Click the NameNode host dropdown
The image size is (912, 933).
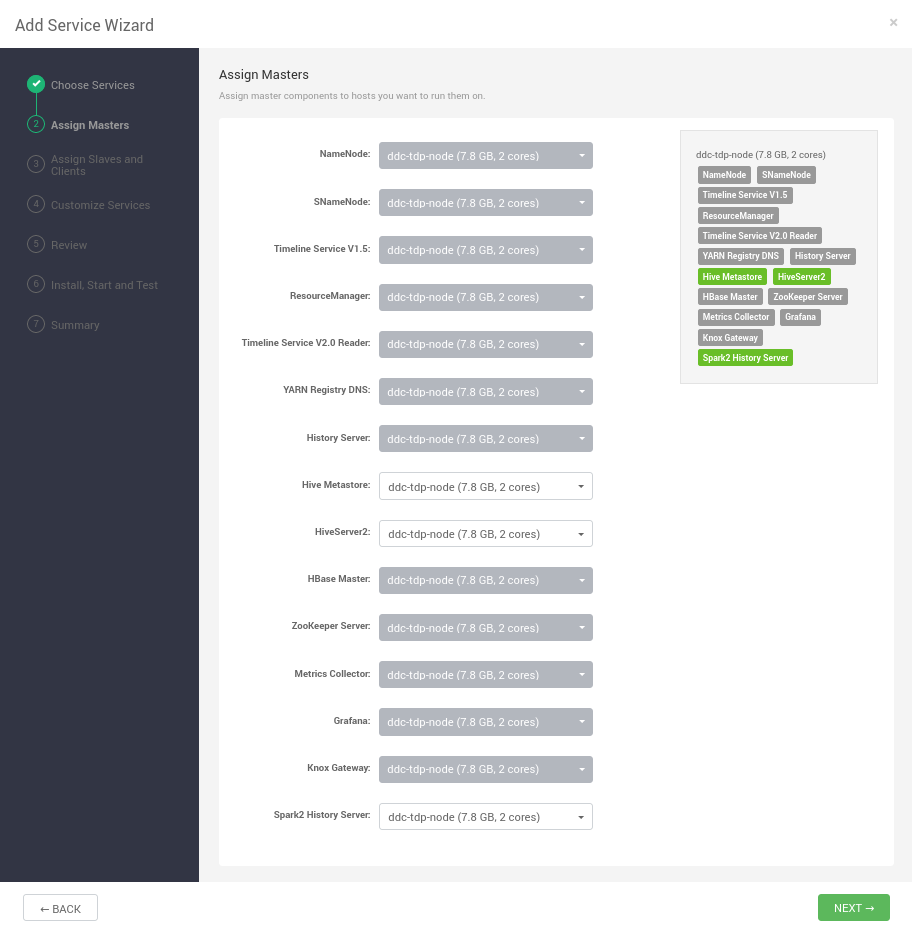(485, 156)
